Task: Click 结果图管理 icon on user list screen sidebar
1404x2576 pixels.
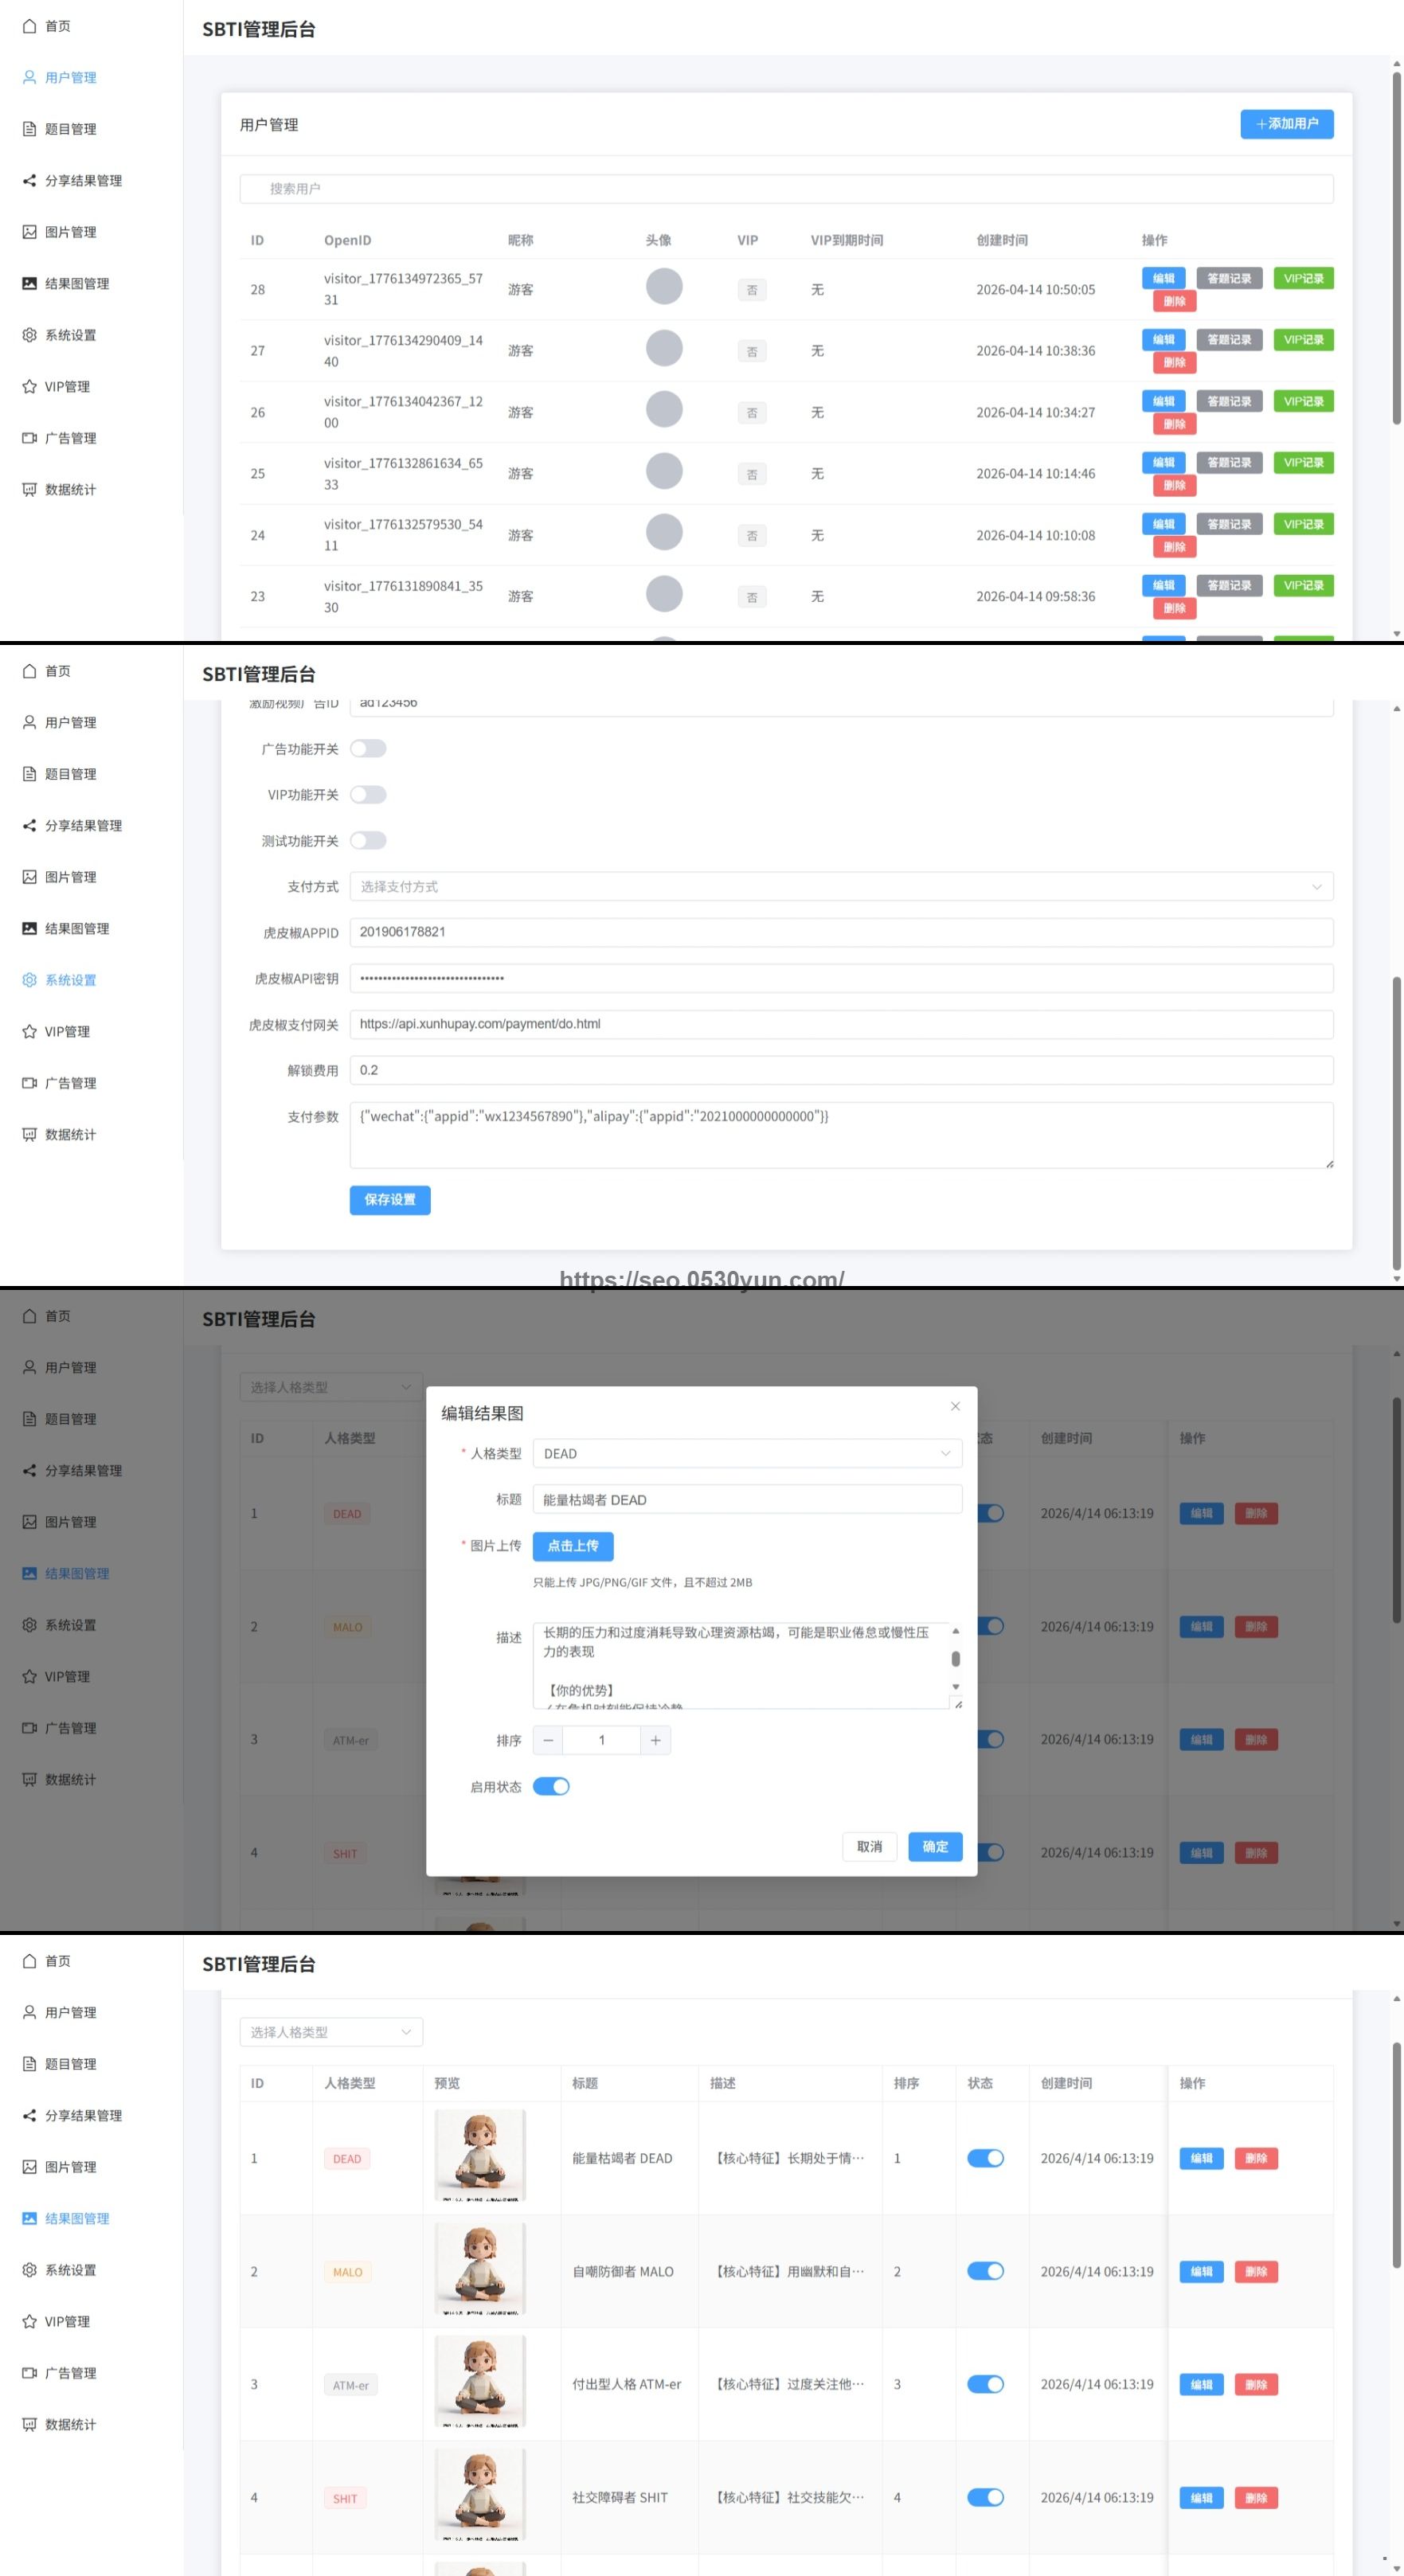Action: point(30,284)
